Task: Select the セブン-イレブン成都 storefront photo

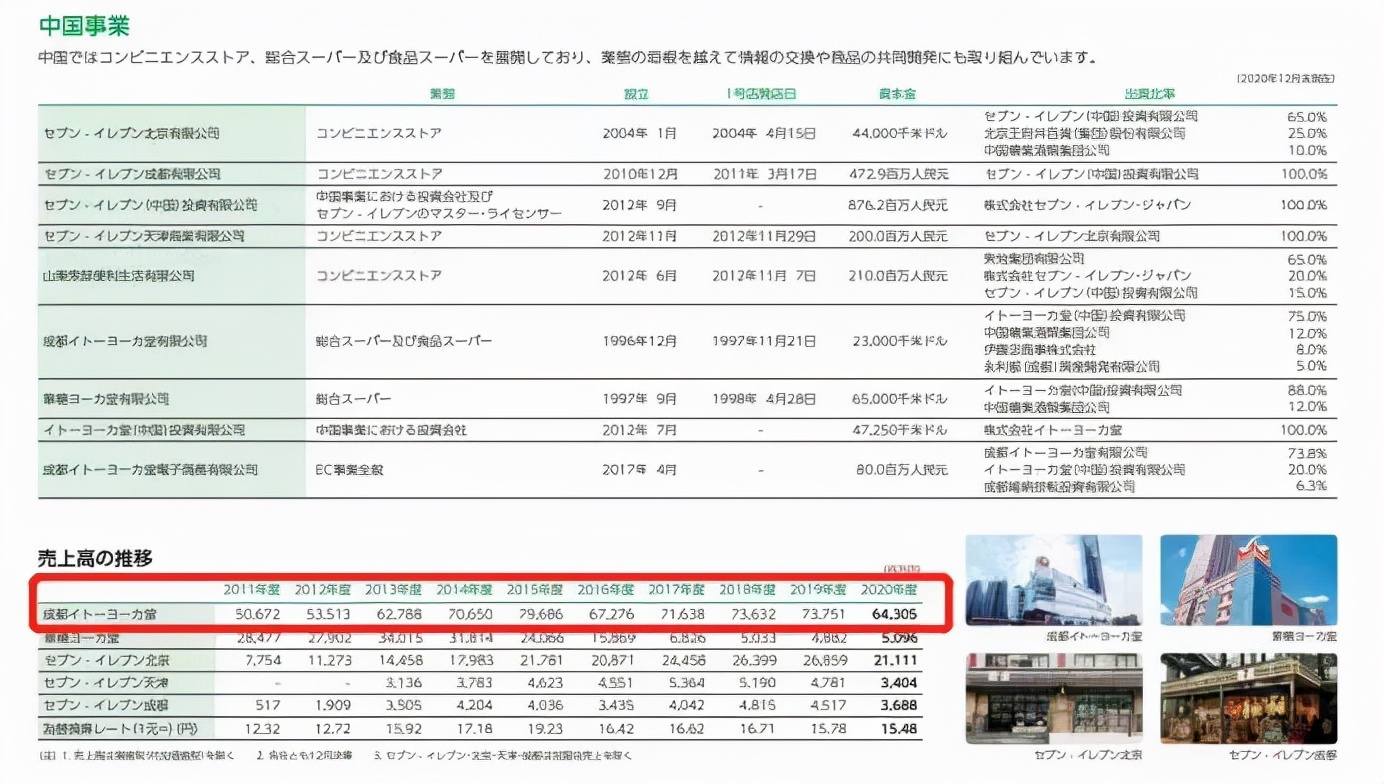Action: pos(1249,699)
